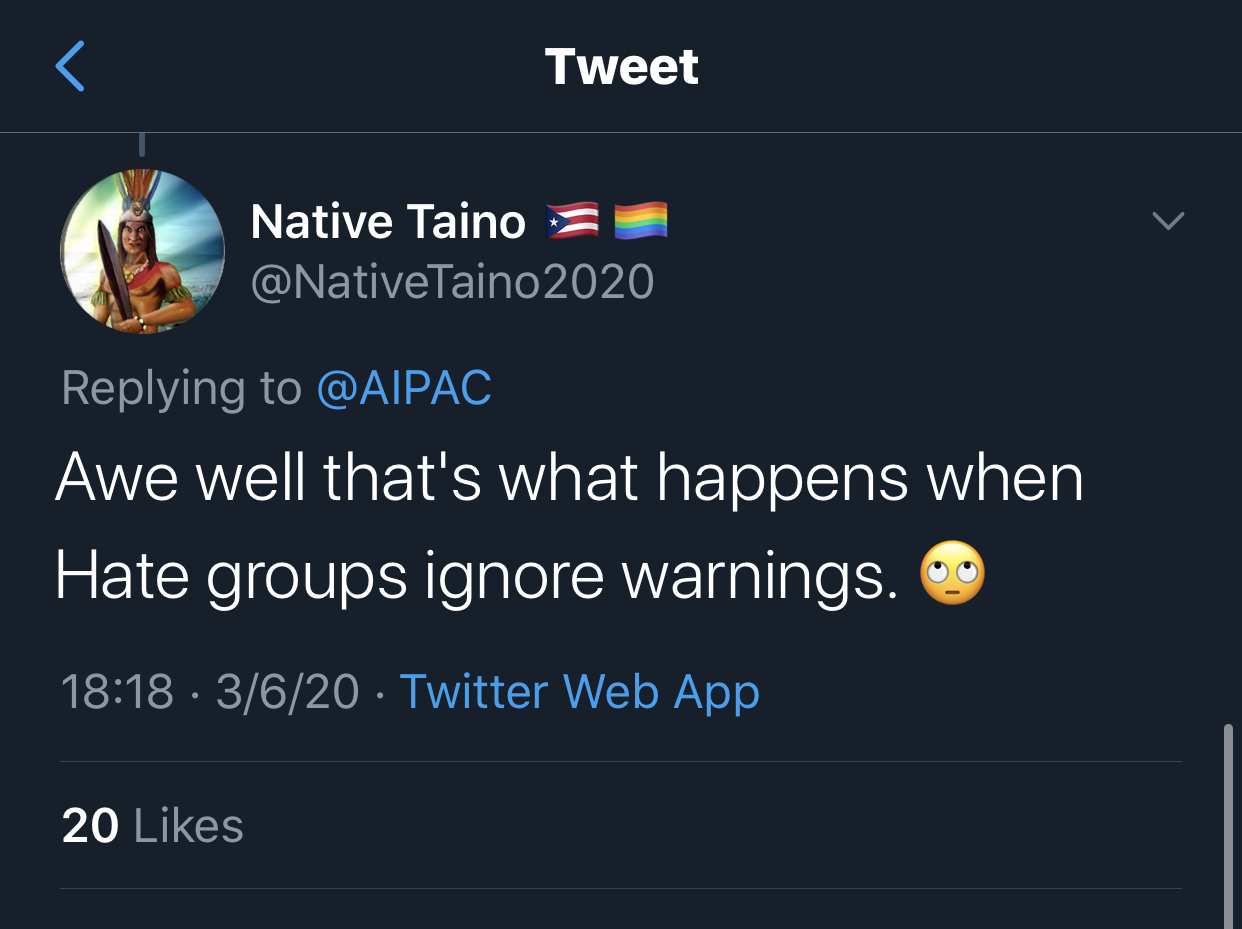This screenshot has height=929, width=1242.
Task: Click the 3/6/20 date
Action: coord(287,692)
